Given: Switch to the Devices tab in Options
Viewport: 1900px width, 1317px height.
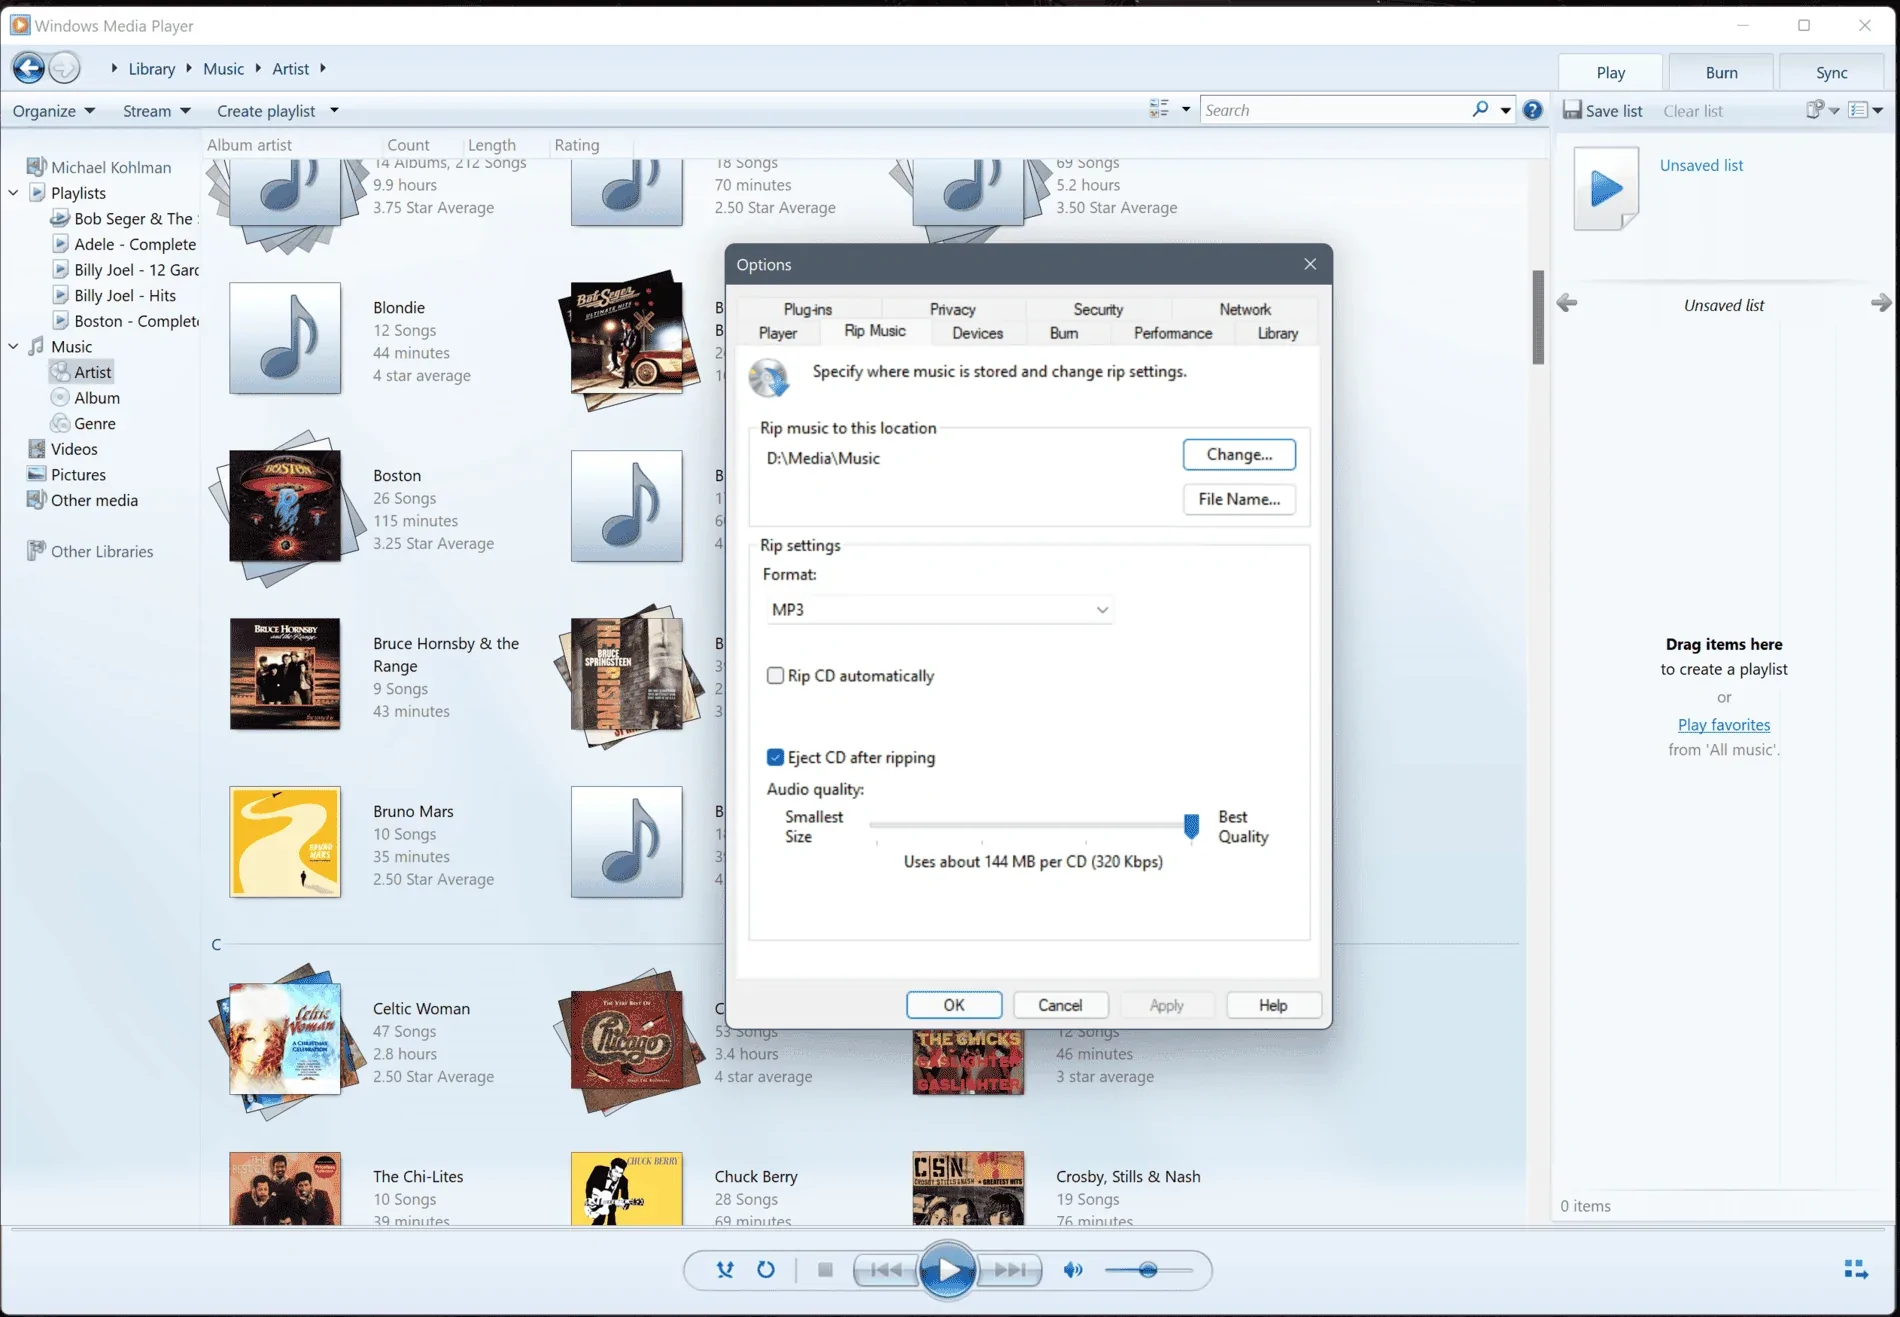Looking at the screenshot, I should click(977, 332).
